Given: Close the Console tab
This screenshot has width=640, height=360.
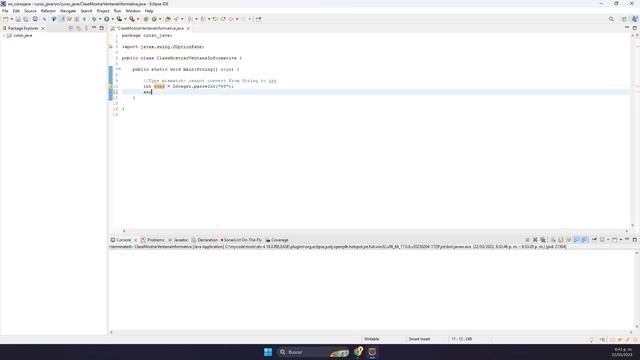Looking at the screenshot, I should tap(136, 240).
